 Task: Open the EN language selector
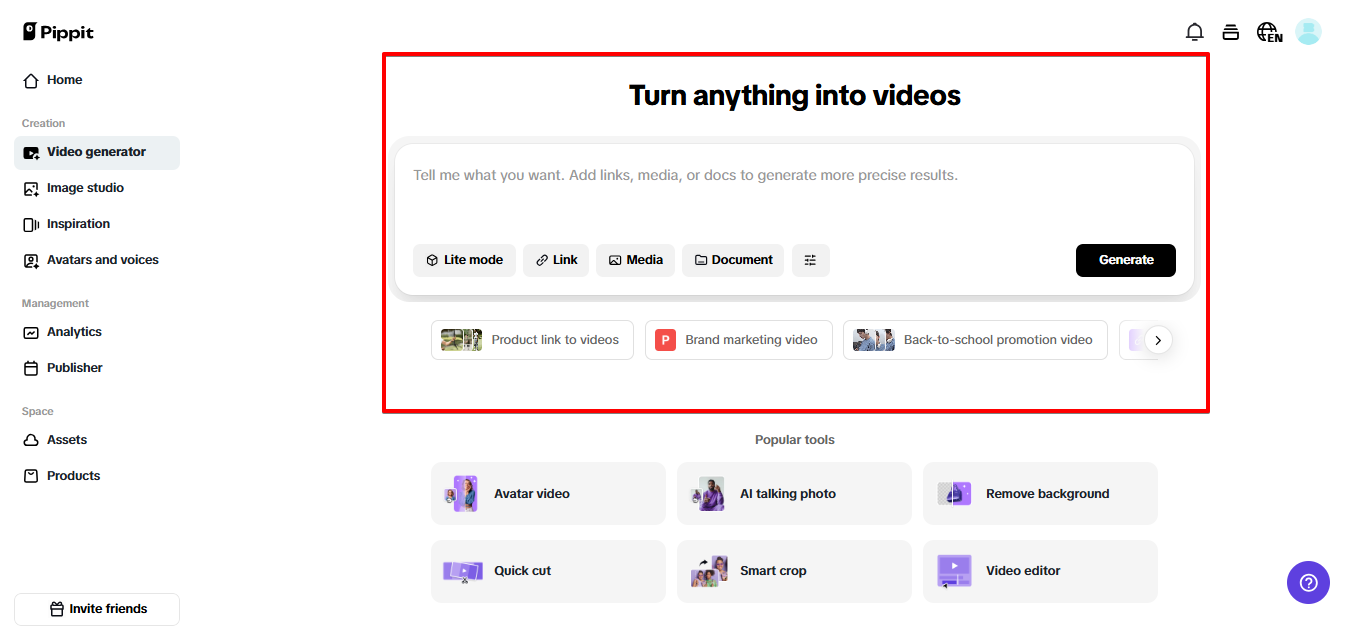tap(1268, 31)
